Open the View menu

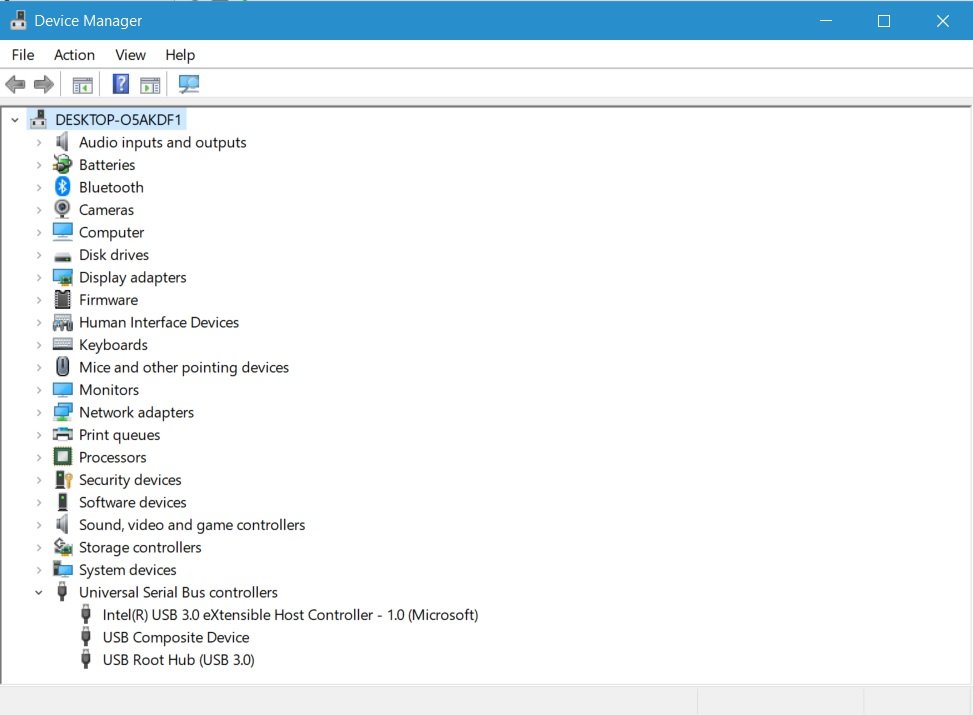130,55
